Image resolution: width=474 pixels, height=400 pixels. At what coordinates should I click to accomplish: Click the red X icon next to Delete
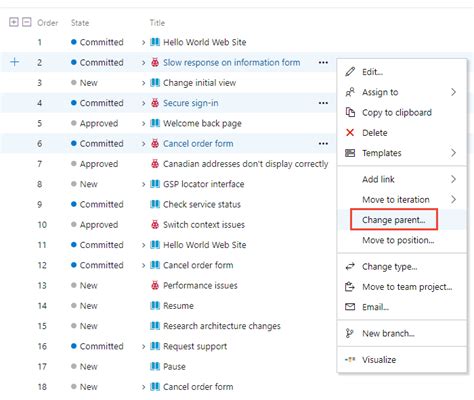350,133
